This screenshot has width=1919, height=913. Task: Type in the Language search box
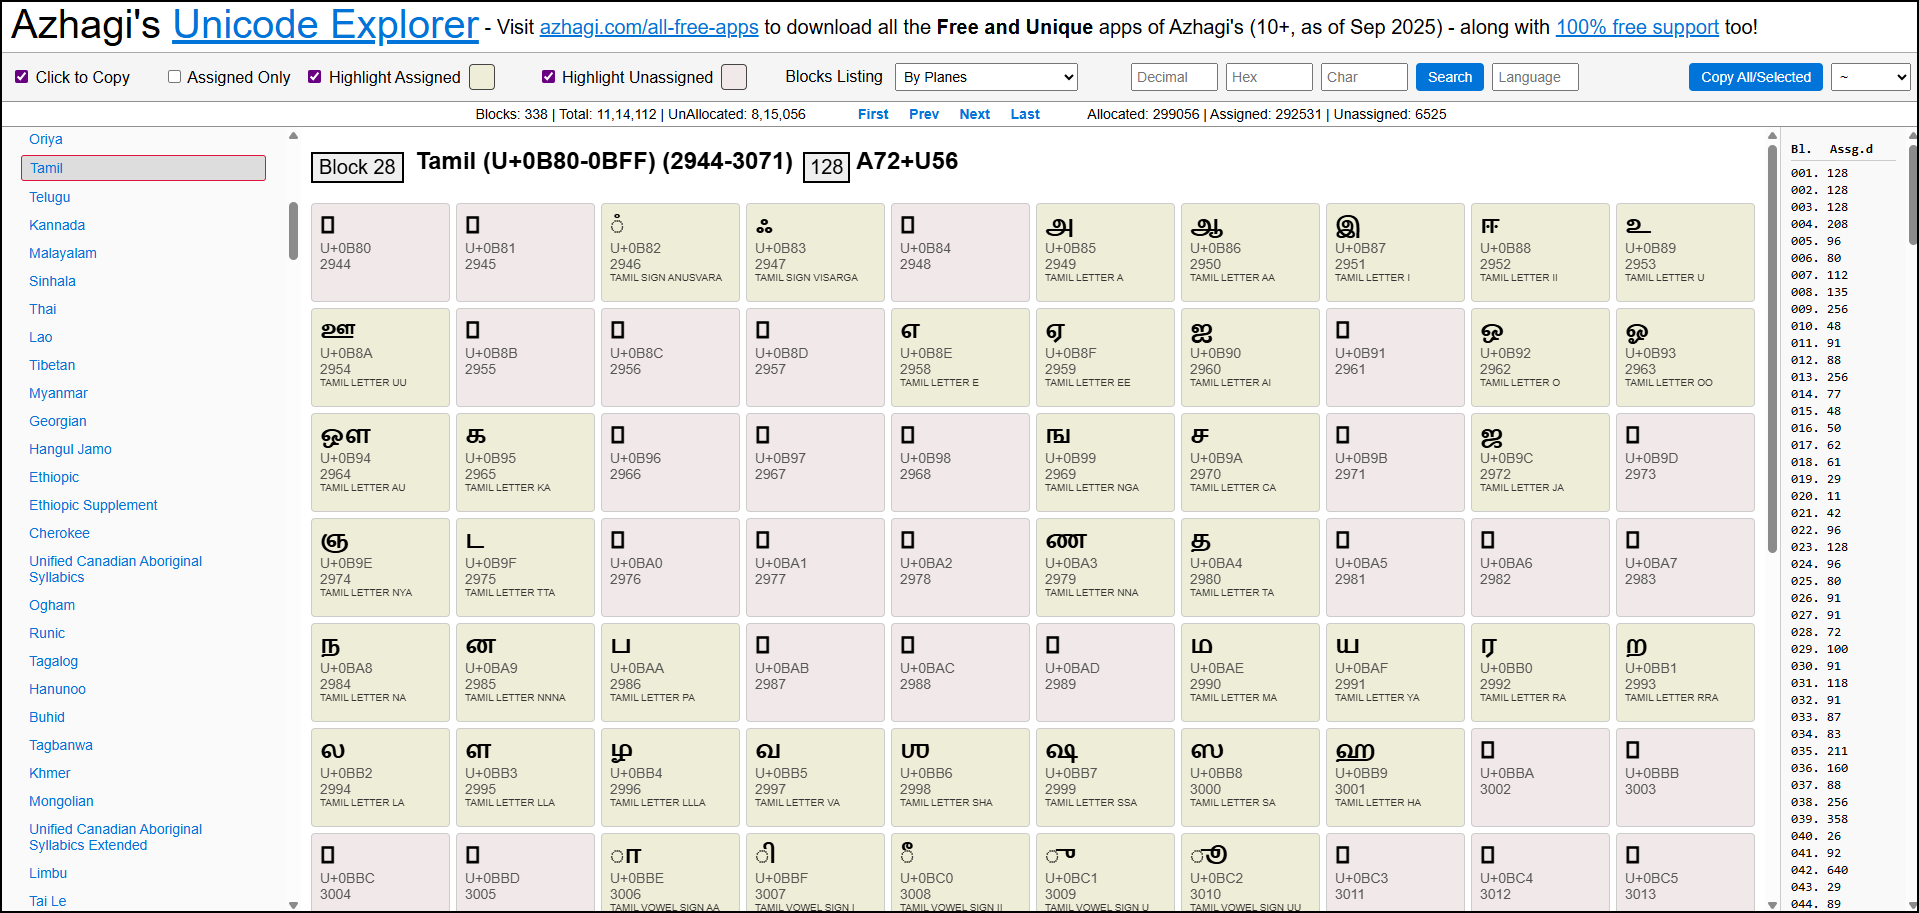click(1534, 76)
